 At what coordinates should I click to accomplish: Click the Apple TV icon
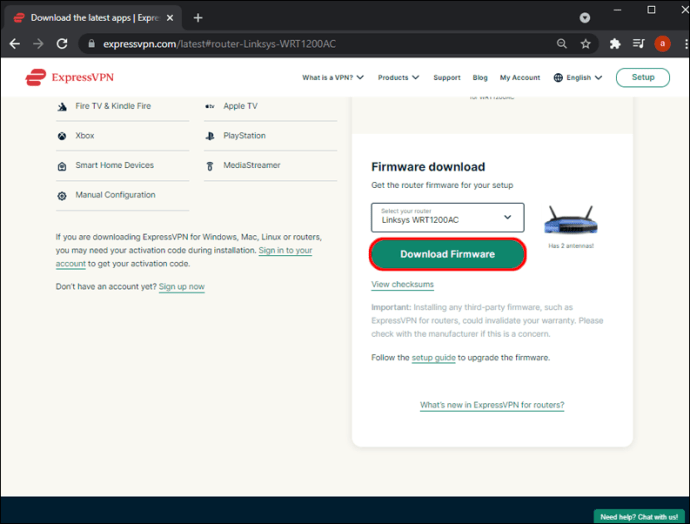210,106
